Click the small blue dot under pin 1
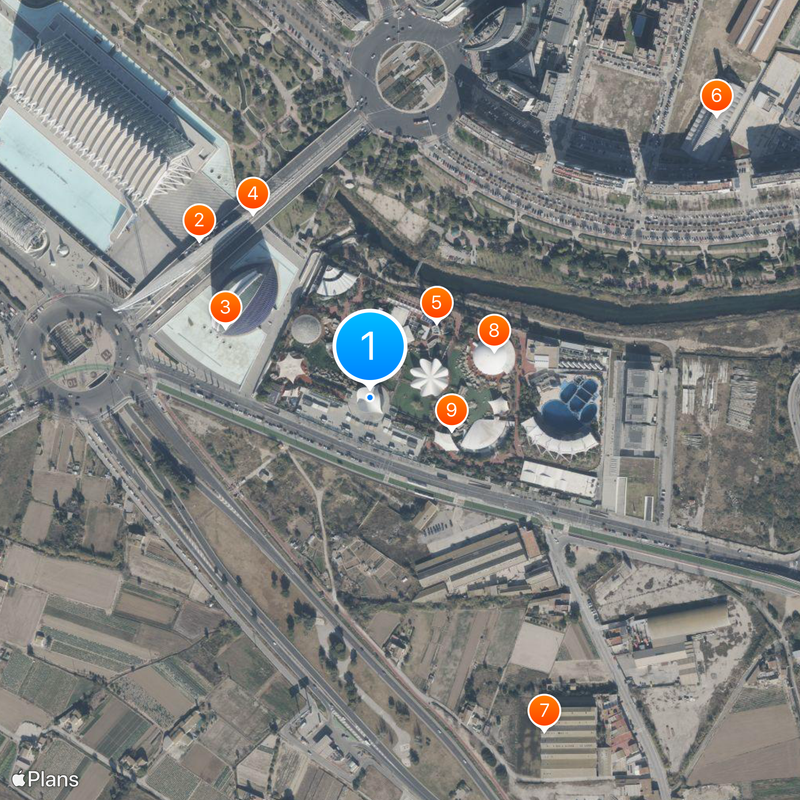The height and width of the screenshot is (800, 800). (x=370, y=396)
